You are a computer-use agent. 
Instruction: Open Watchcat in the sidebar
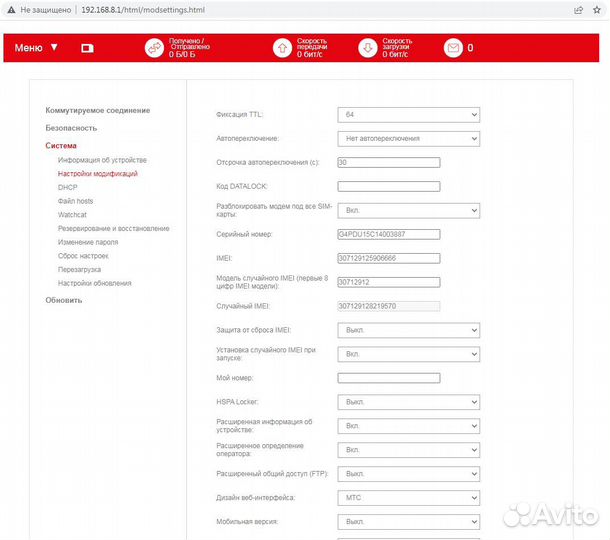point(72,215)
